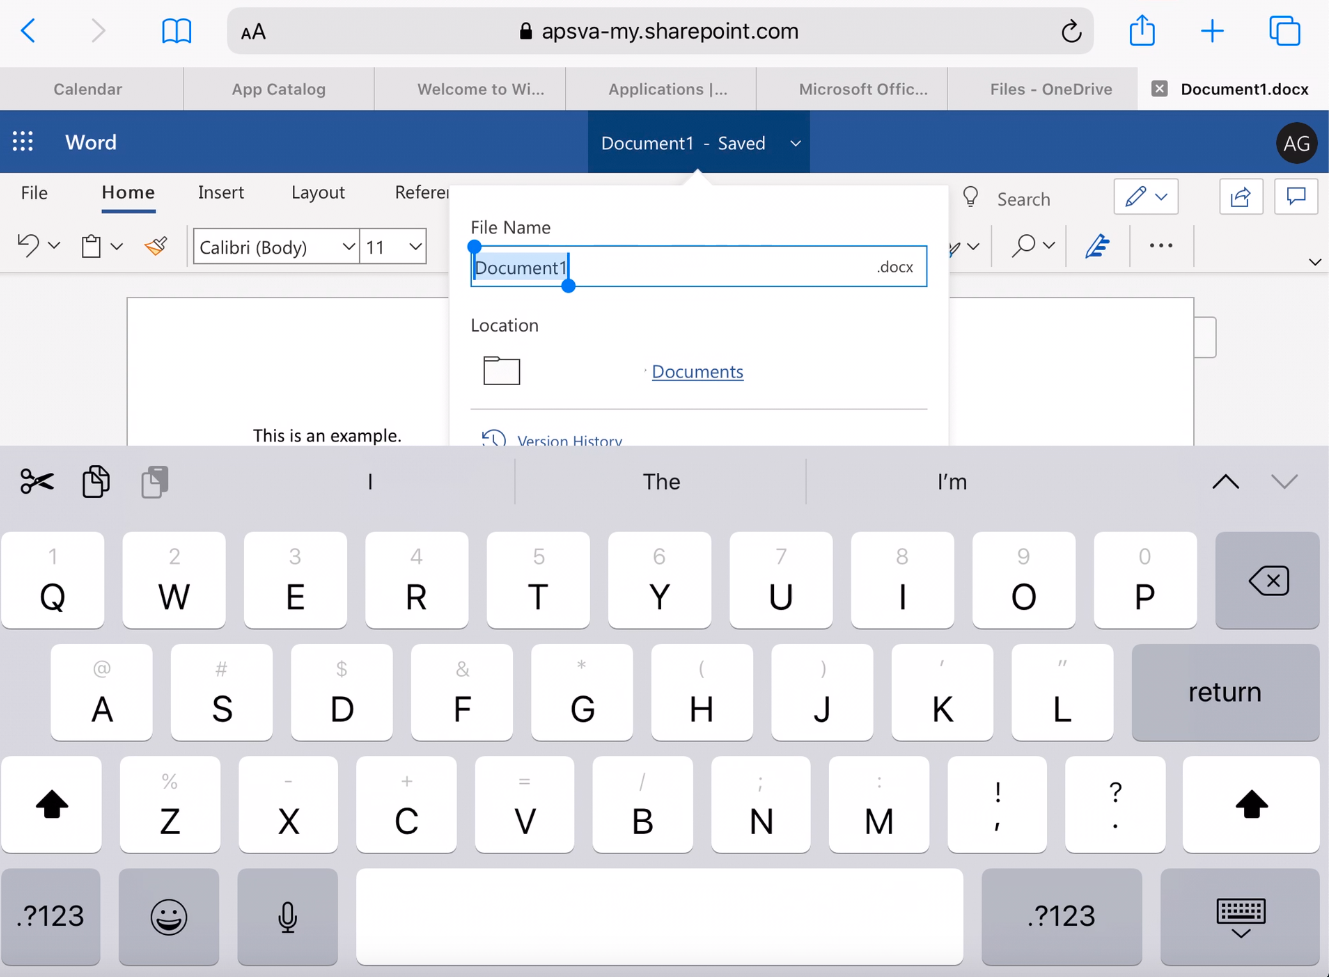Click the Word app name
Image resolution: width=1329 pixels, height=977 pixels.
pyautogui.click(x=91, y=142)
